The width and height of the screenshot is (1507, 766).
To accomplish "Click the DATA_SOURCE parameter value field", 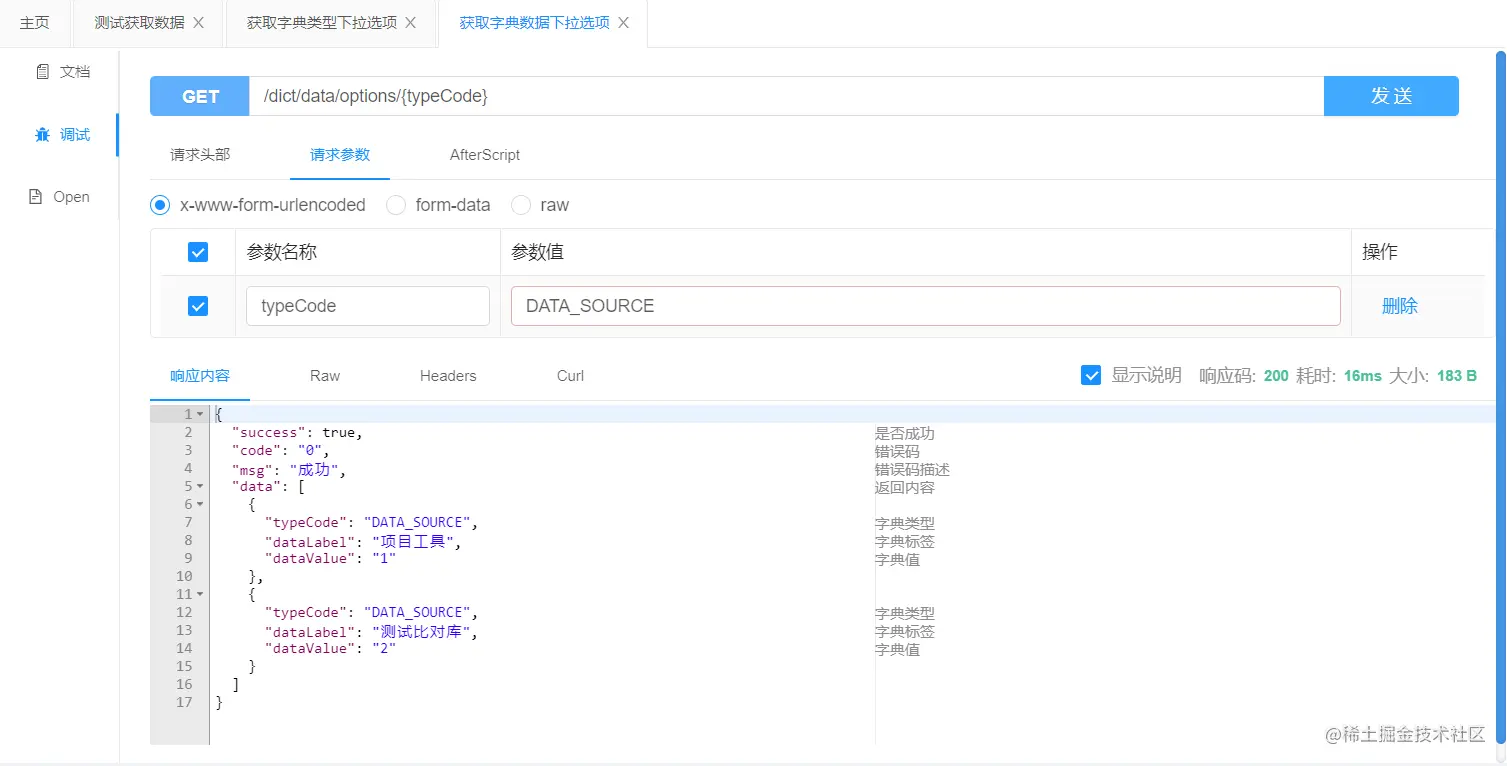I will point(926,306).
